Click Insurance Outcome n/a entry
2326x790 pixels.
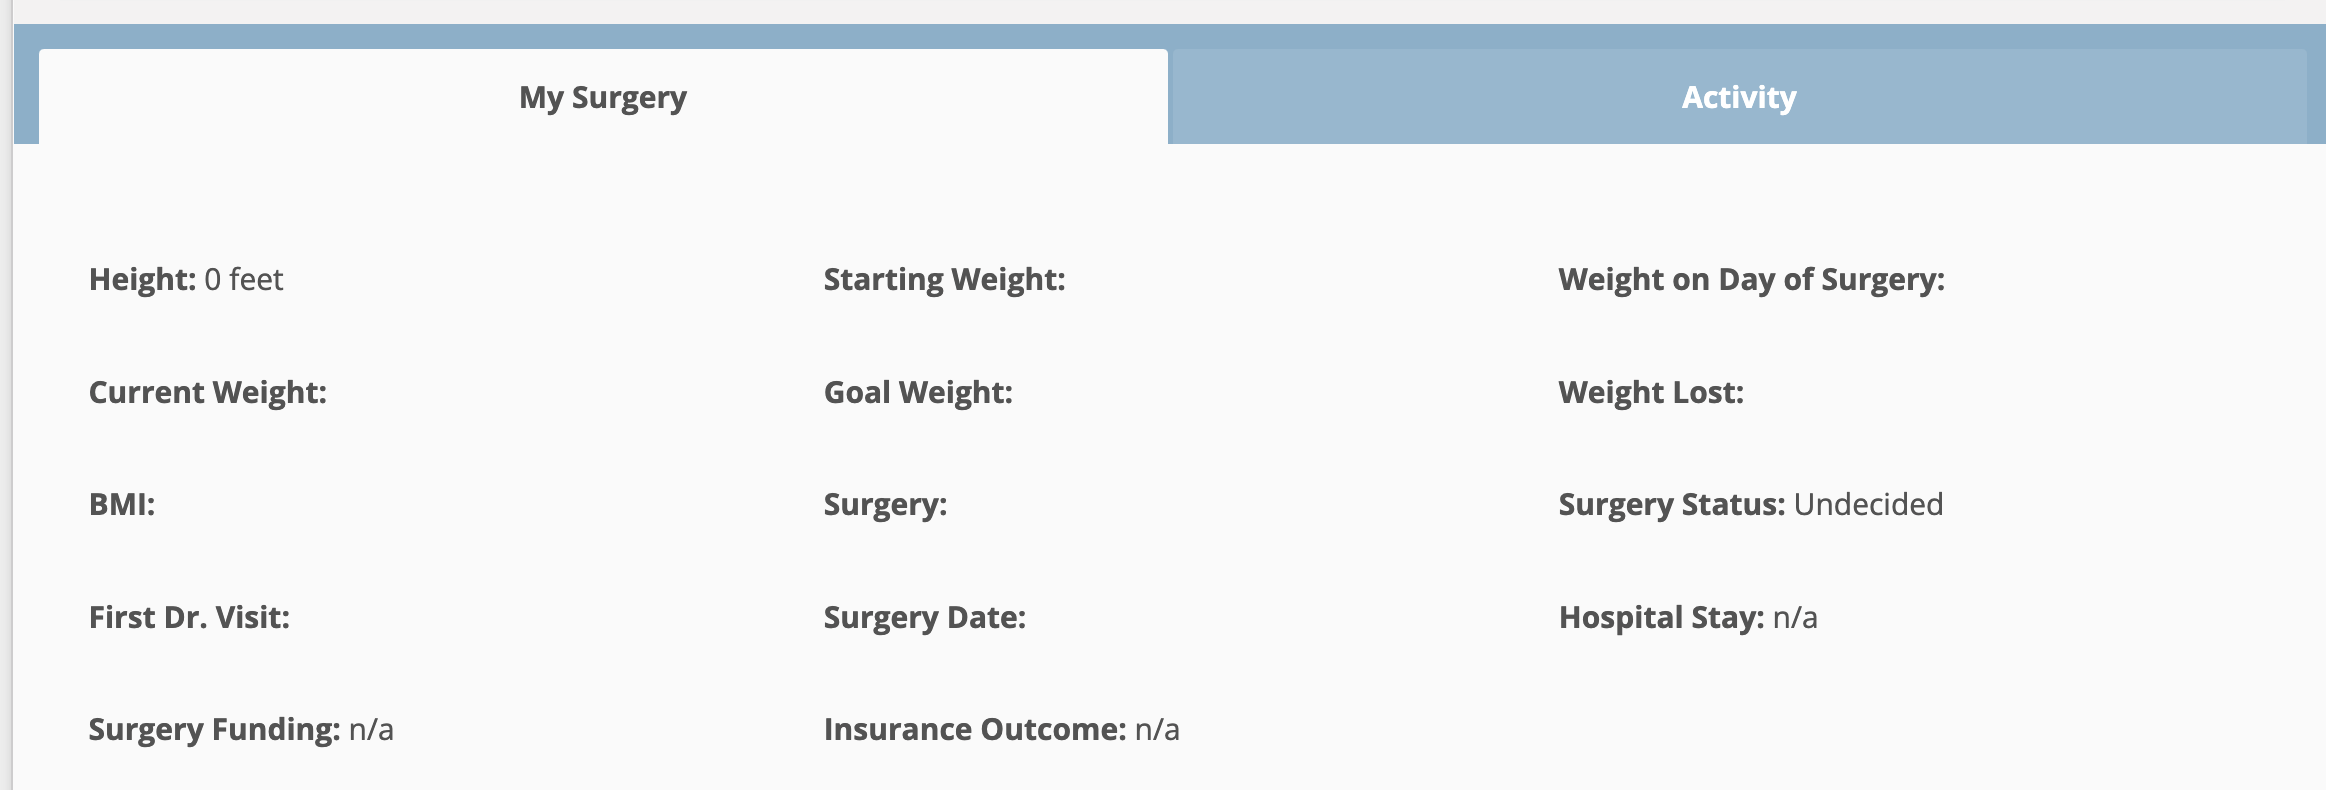coord(1001,730)
